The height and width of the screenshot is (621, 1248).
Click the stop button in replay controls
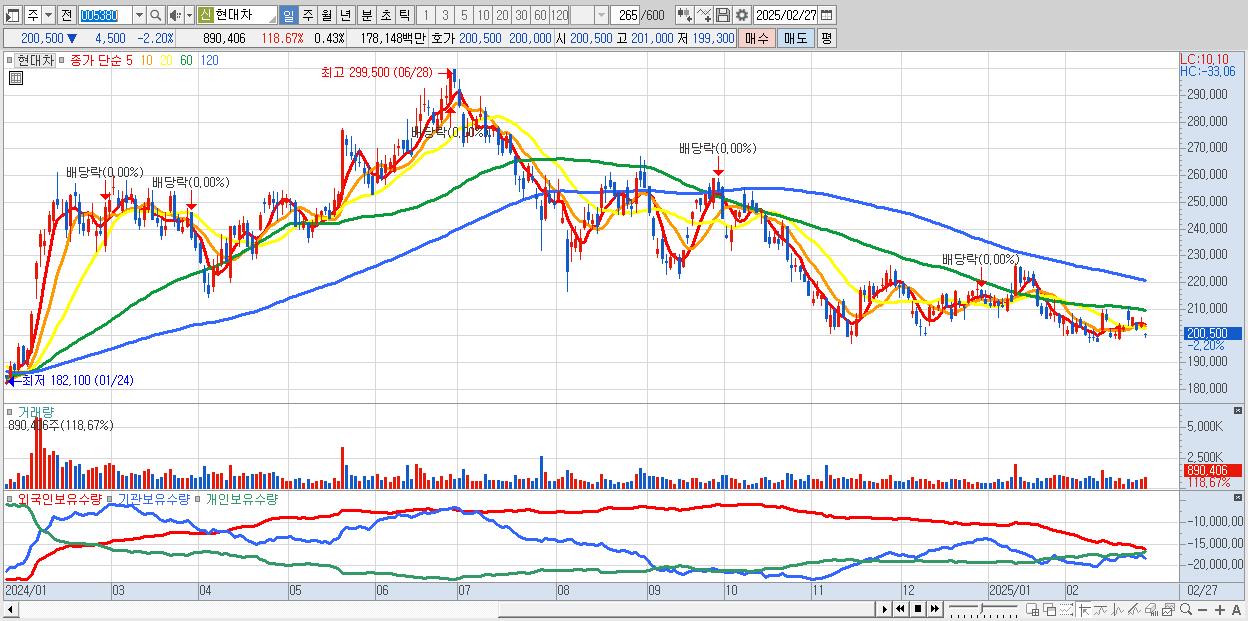[x=917, y=609]
